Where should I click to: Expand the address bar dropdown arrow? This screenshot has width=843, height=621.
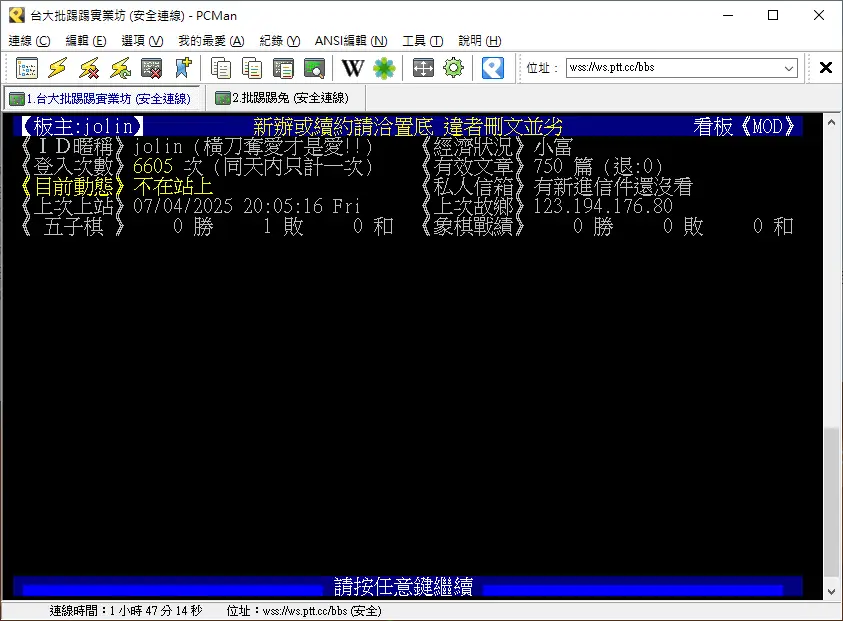789,68
